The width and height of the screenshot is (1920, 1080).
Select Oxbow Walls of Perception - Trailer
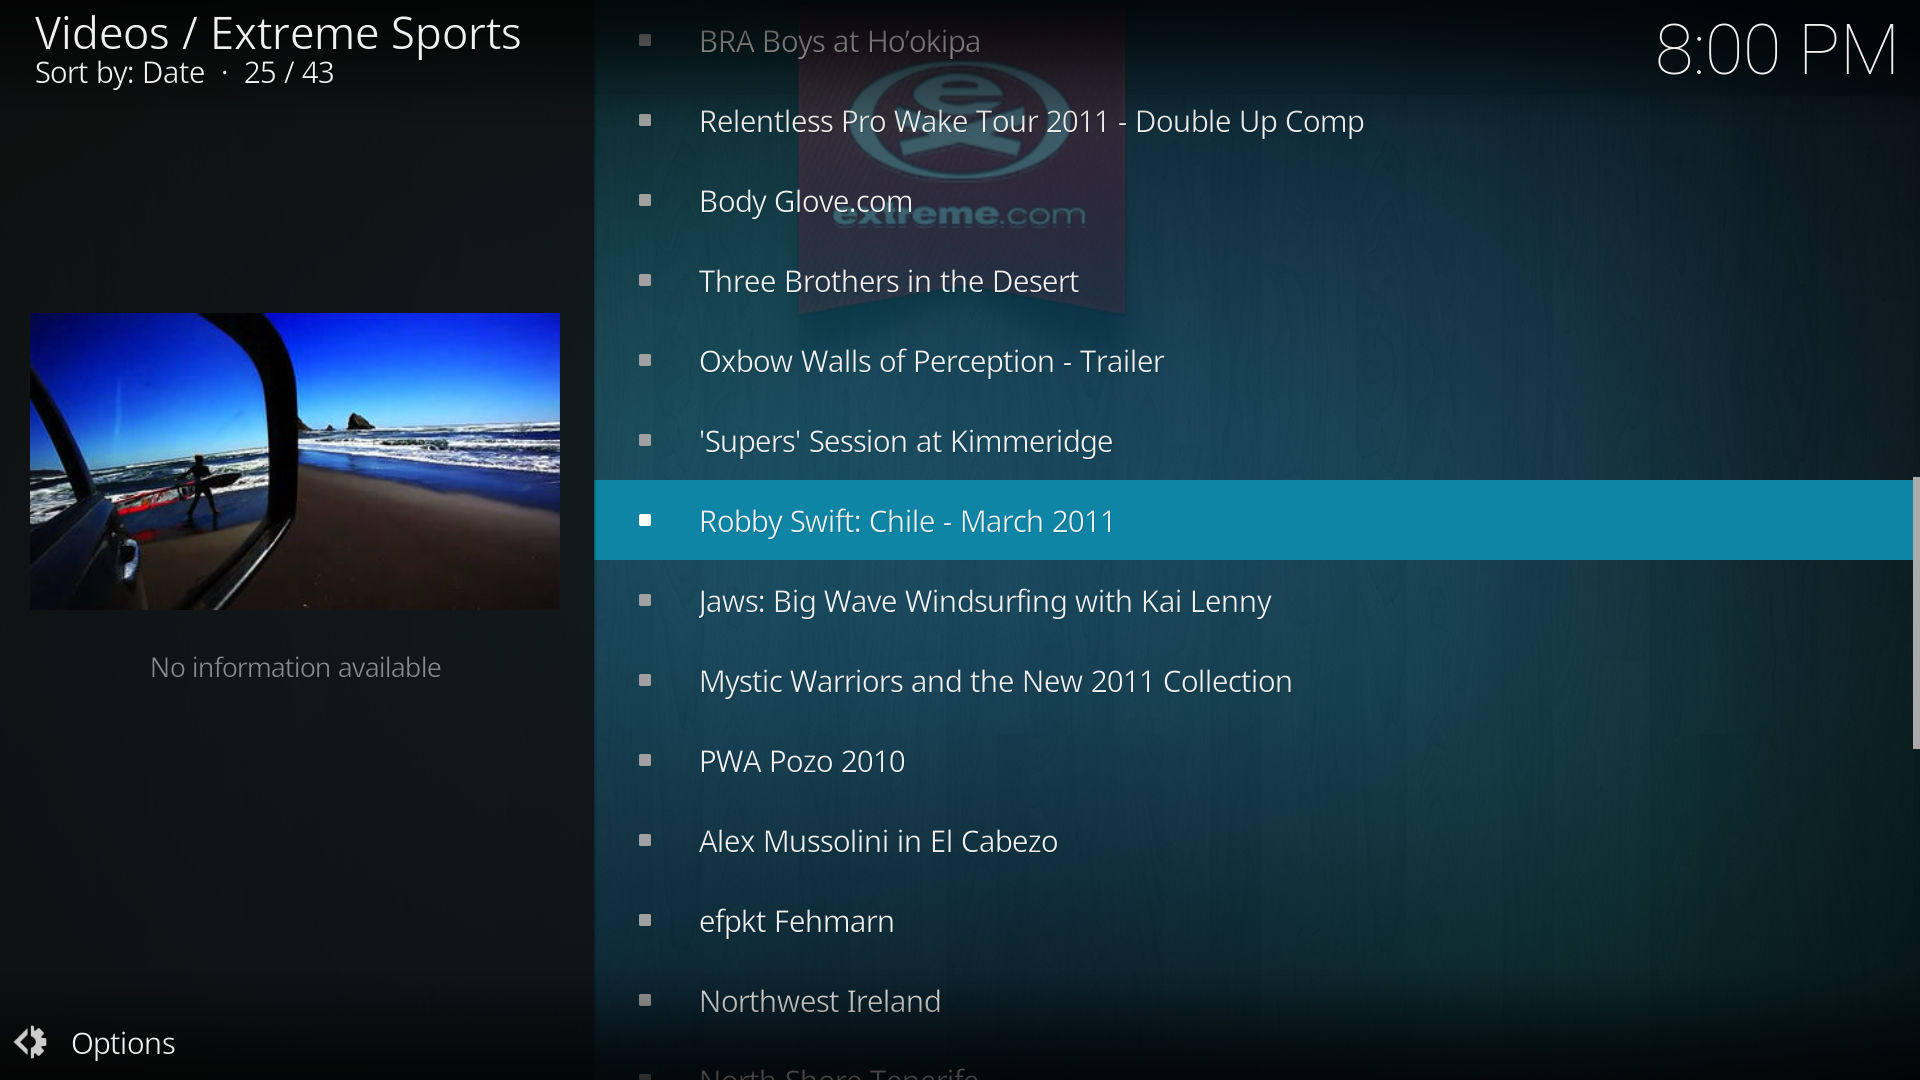tap(930, 361)
